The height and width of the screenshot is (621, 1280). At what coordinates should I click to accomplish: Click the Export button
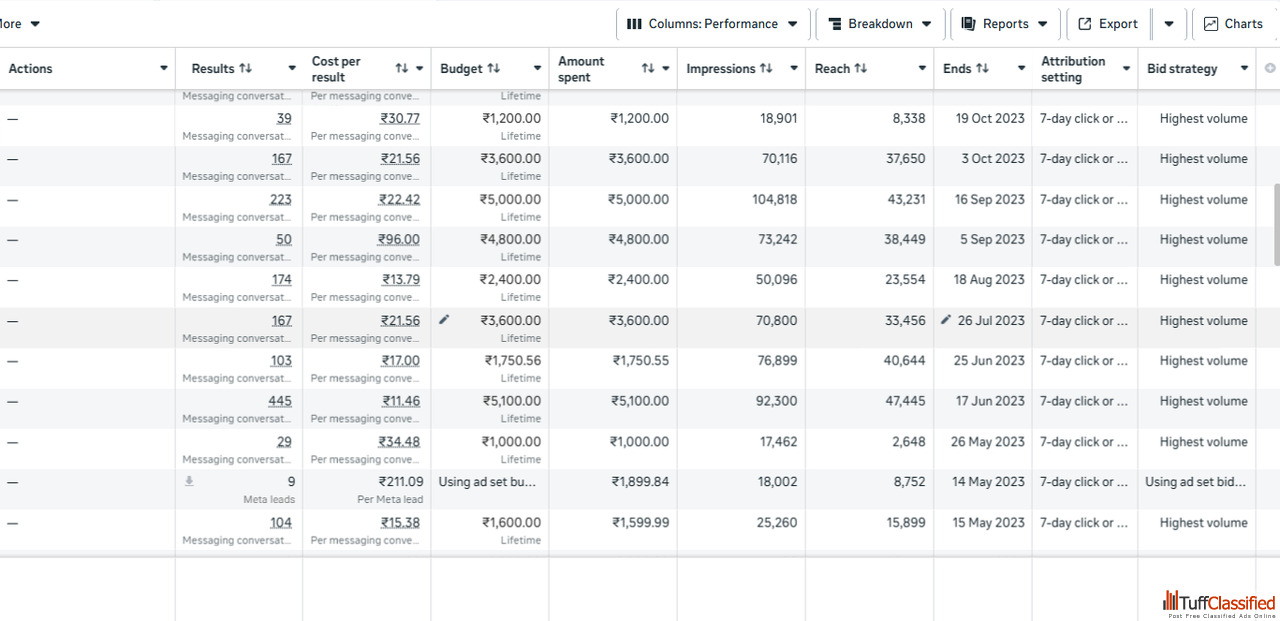1108,24
